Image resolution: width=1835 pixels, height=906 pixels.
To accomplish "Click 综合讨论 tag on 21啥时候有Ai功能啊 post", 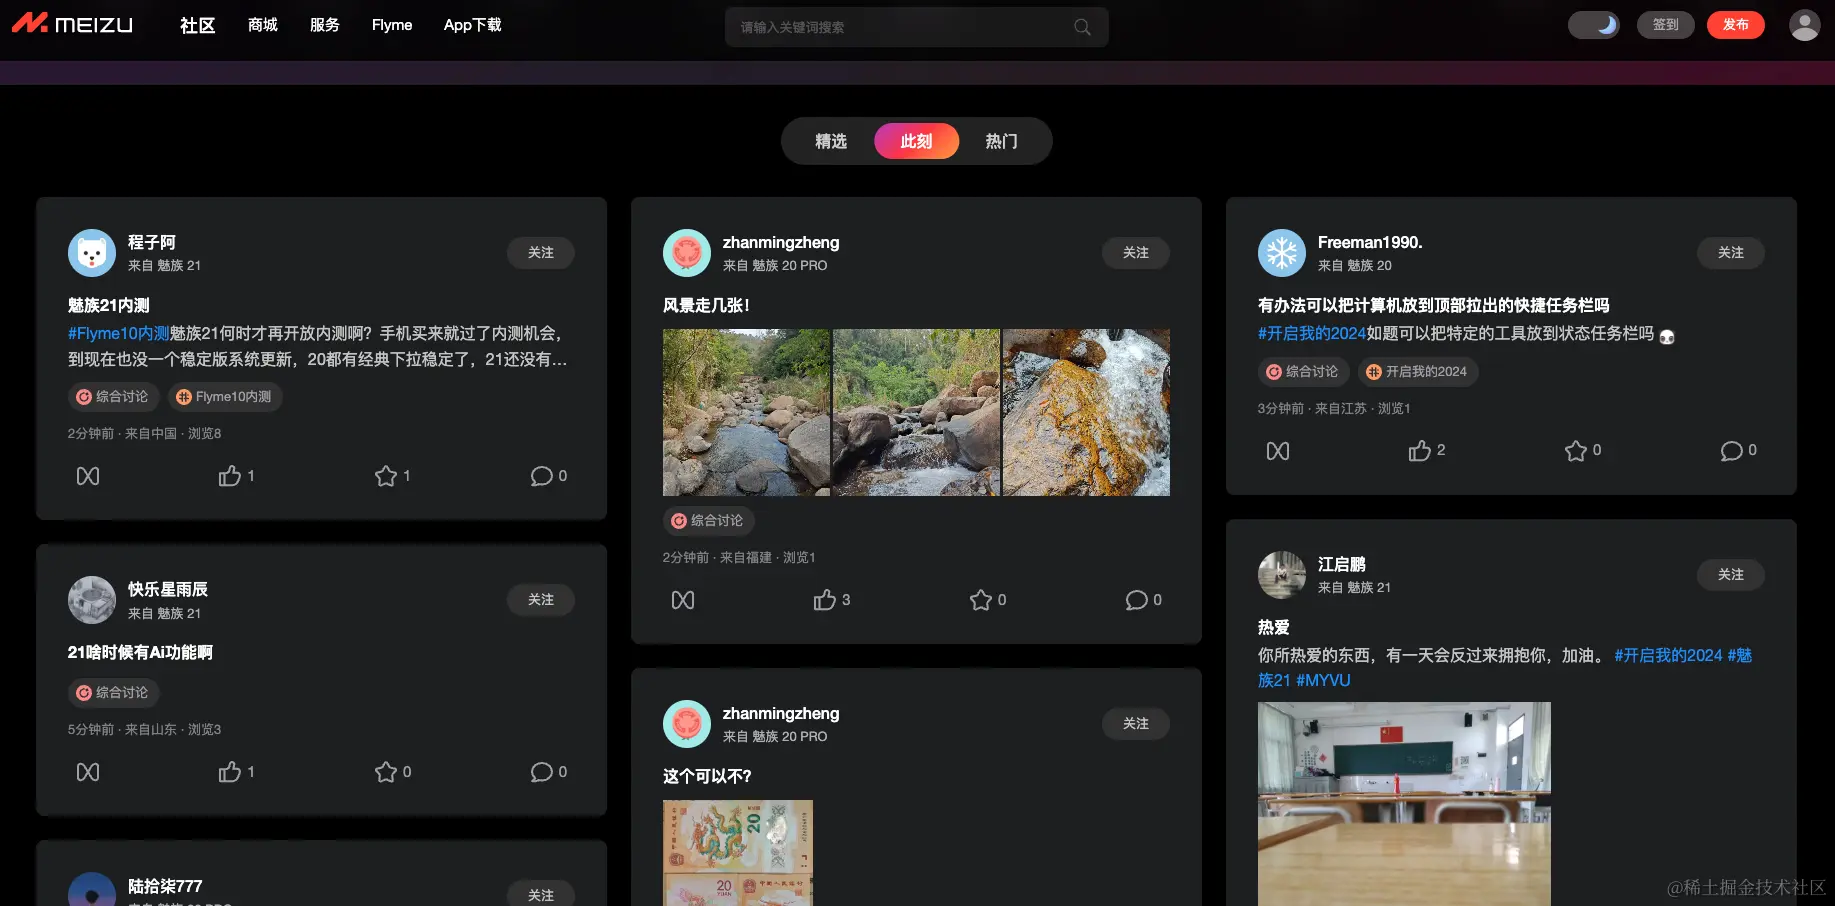I will [113, 693].
